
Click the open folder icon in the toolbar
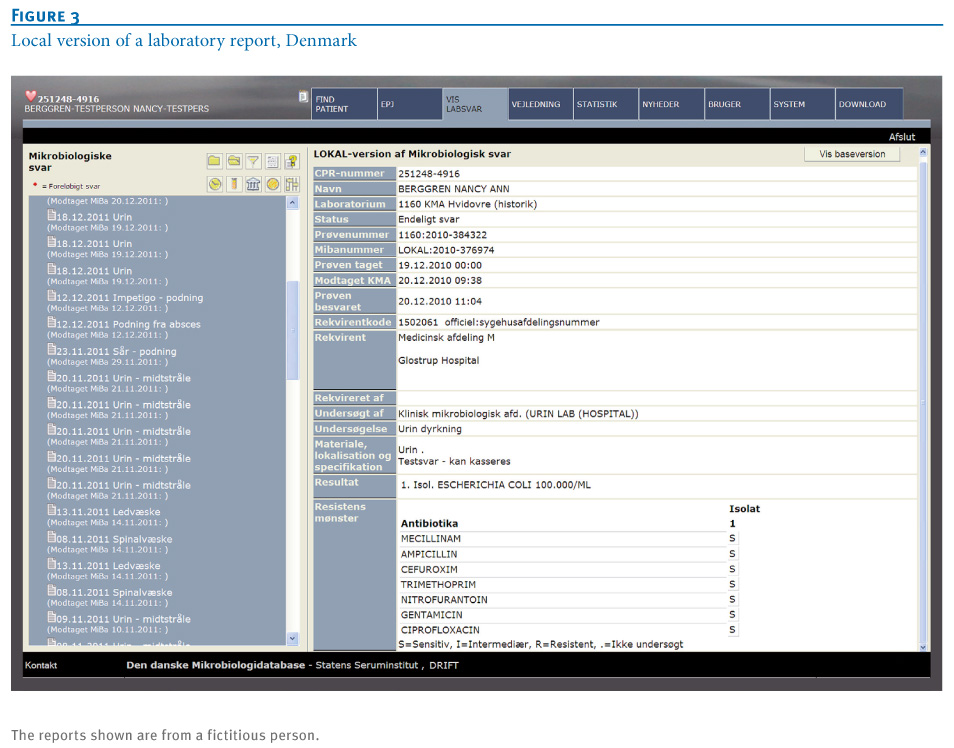(234, 161)
